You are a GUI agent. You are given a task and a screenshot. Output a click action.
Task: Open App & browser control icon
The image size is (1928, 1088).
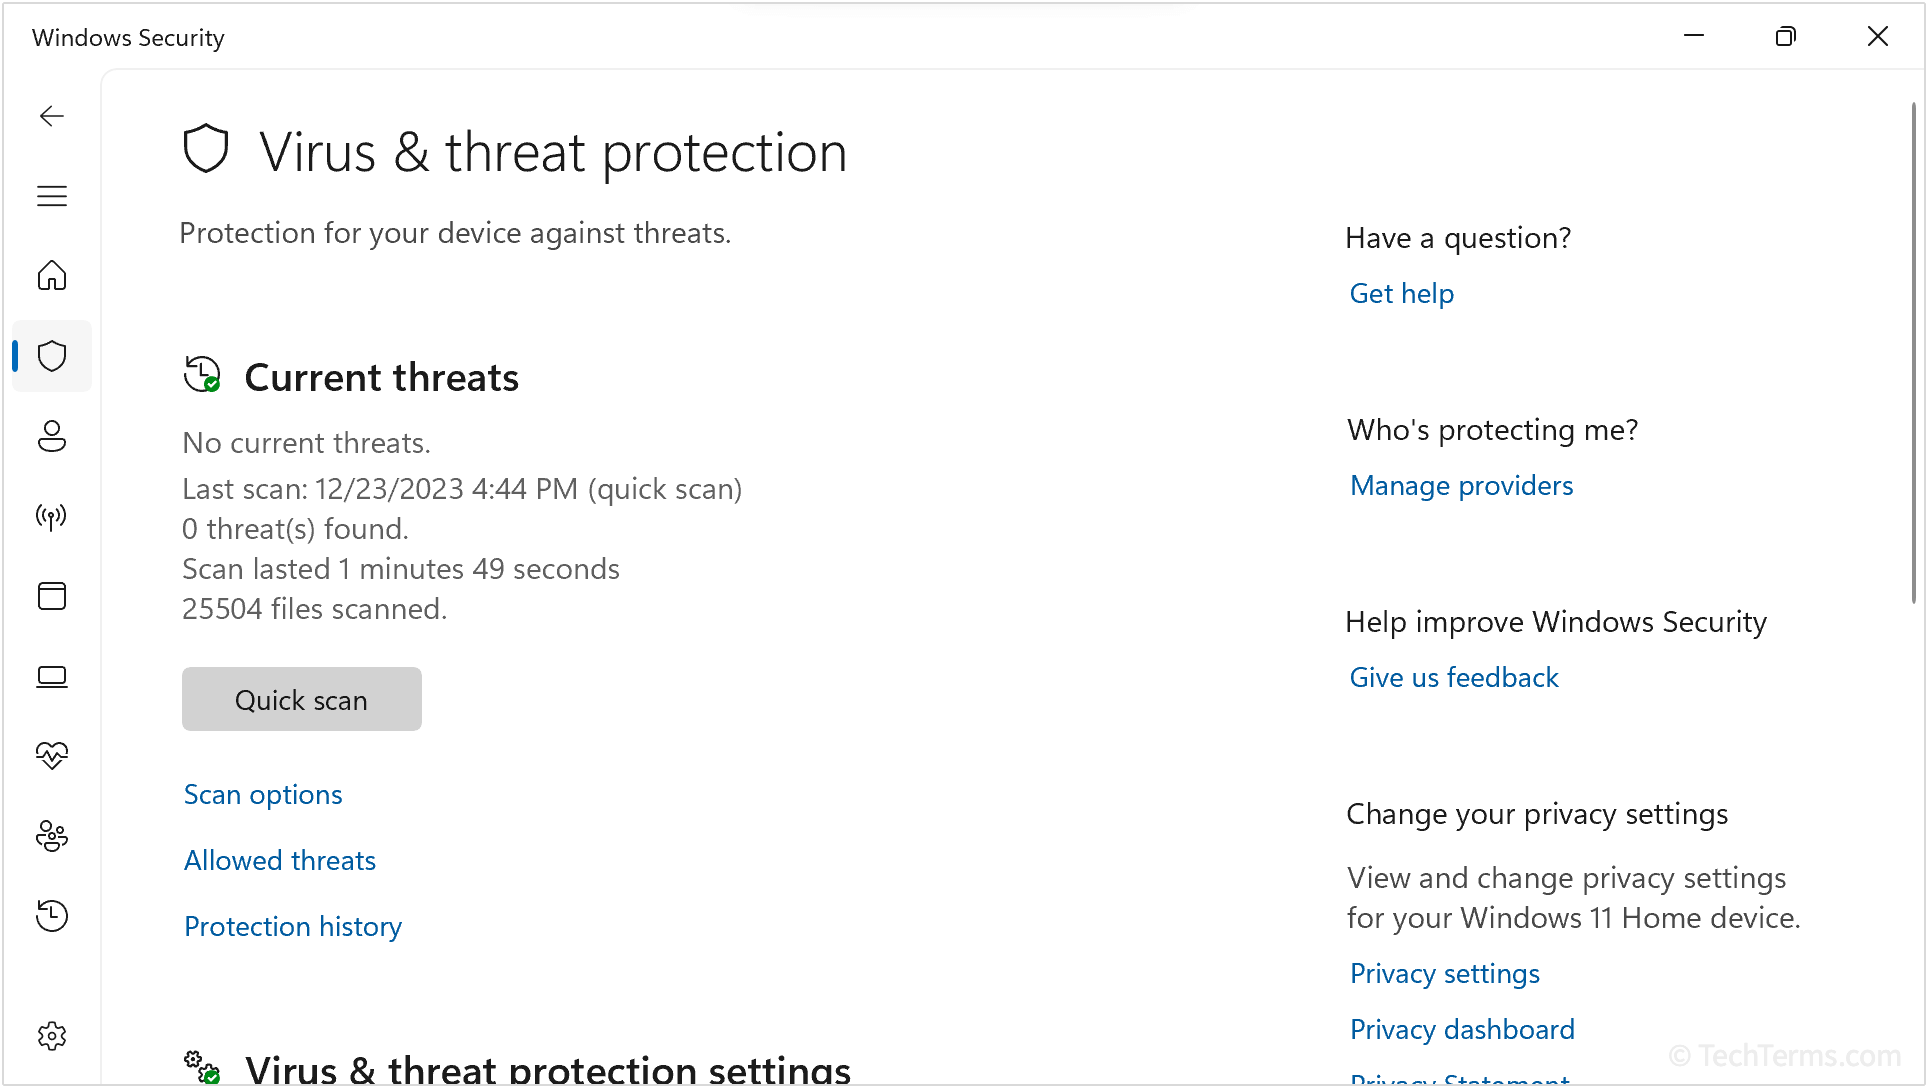[52, 596]
